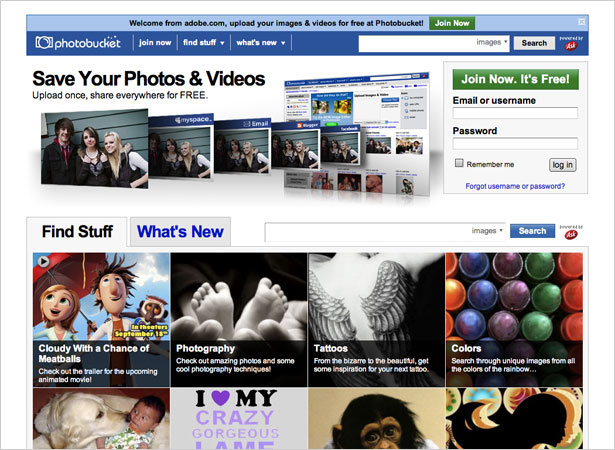Viewport: 615px width, 450px height.
Task: Close the adobe.com welcome banner
Action: point(582,22)
